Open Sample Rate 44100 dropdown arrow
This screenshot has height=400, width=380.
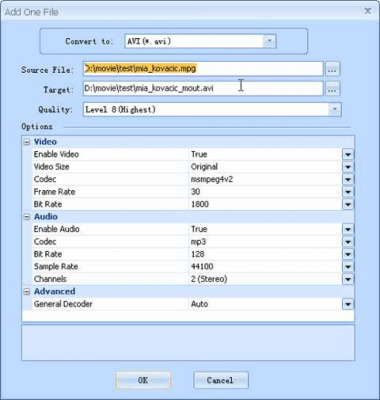tap(348, 267)
